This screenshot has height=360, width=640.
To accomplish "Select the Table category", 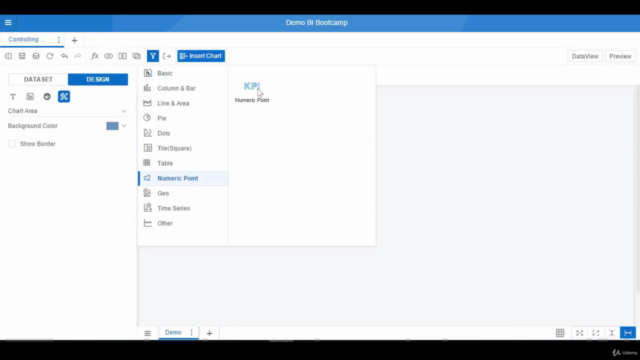I will coord(183,163).
